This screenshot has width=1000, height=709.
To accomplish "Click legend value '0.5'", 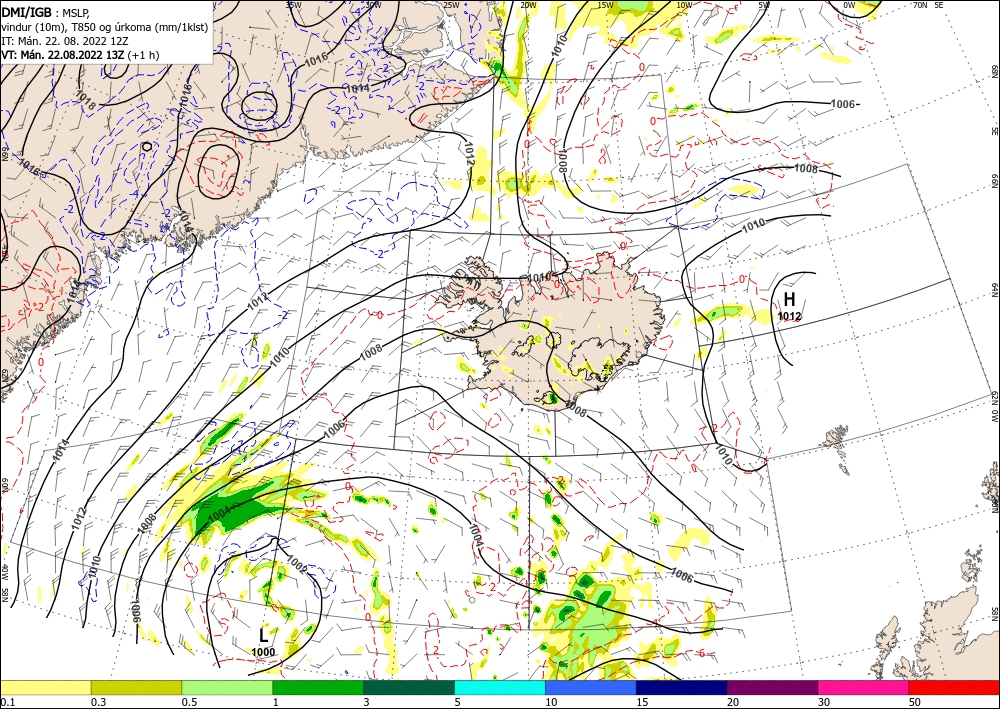I will (189, 702).
